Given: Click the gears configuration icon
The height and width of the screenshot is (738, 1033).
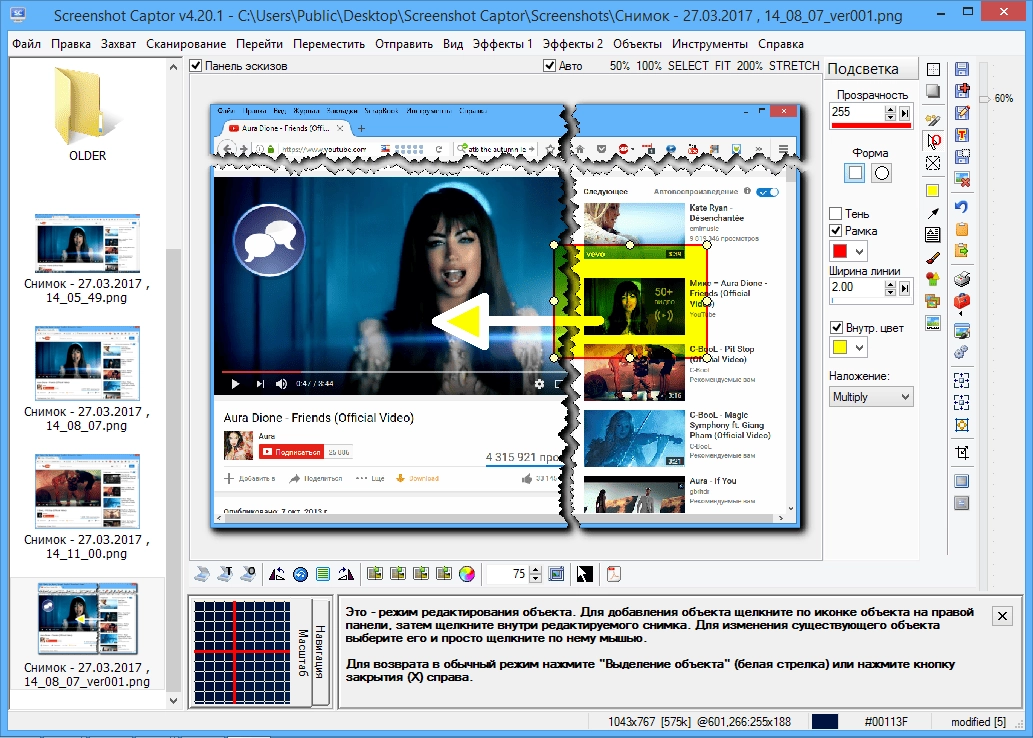Looking at the screenshot, I should point(961,352).
